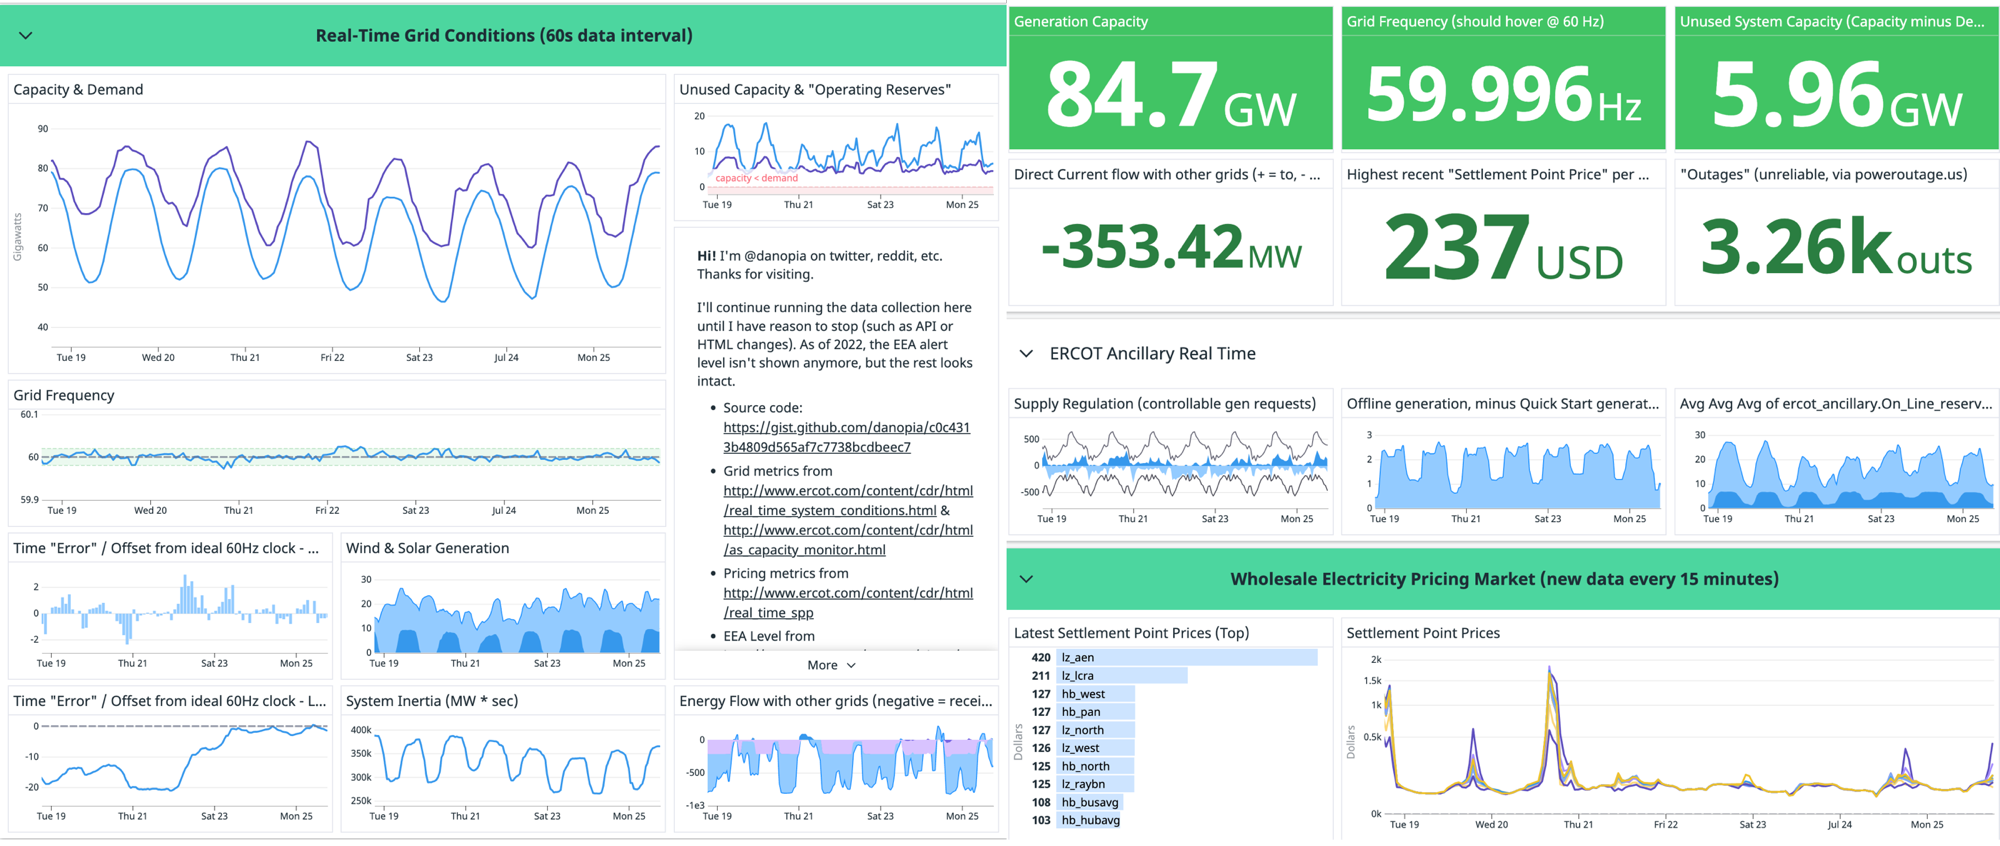The height and width of the screenshot is (846, 2000).
Task: Expand the notes with the More button
Action: point(831,665)
